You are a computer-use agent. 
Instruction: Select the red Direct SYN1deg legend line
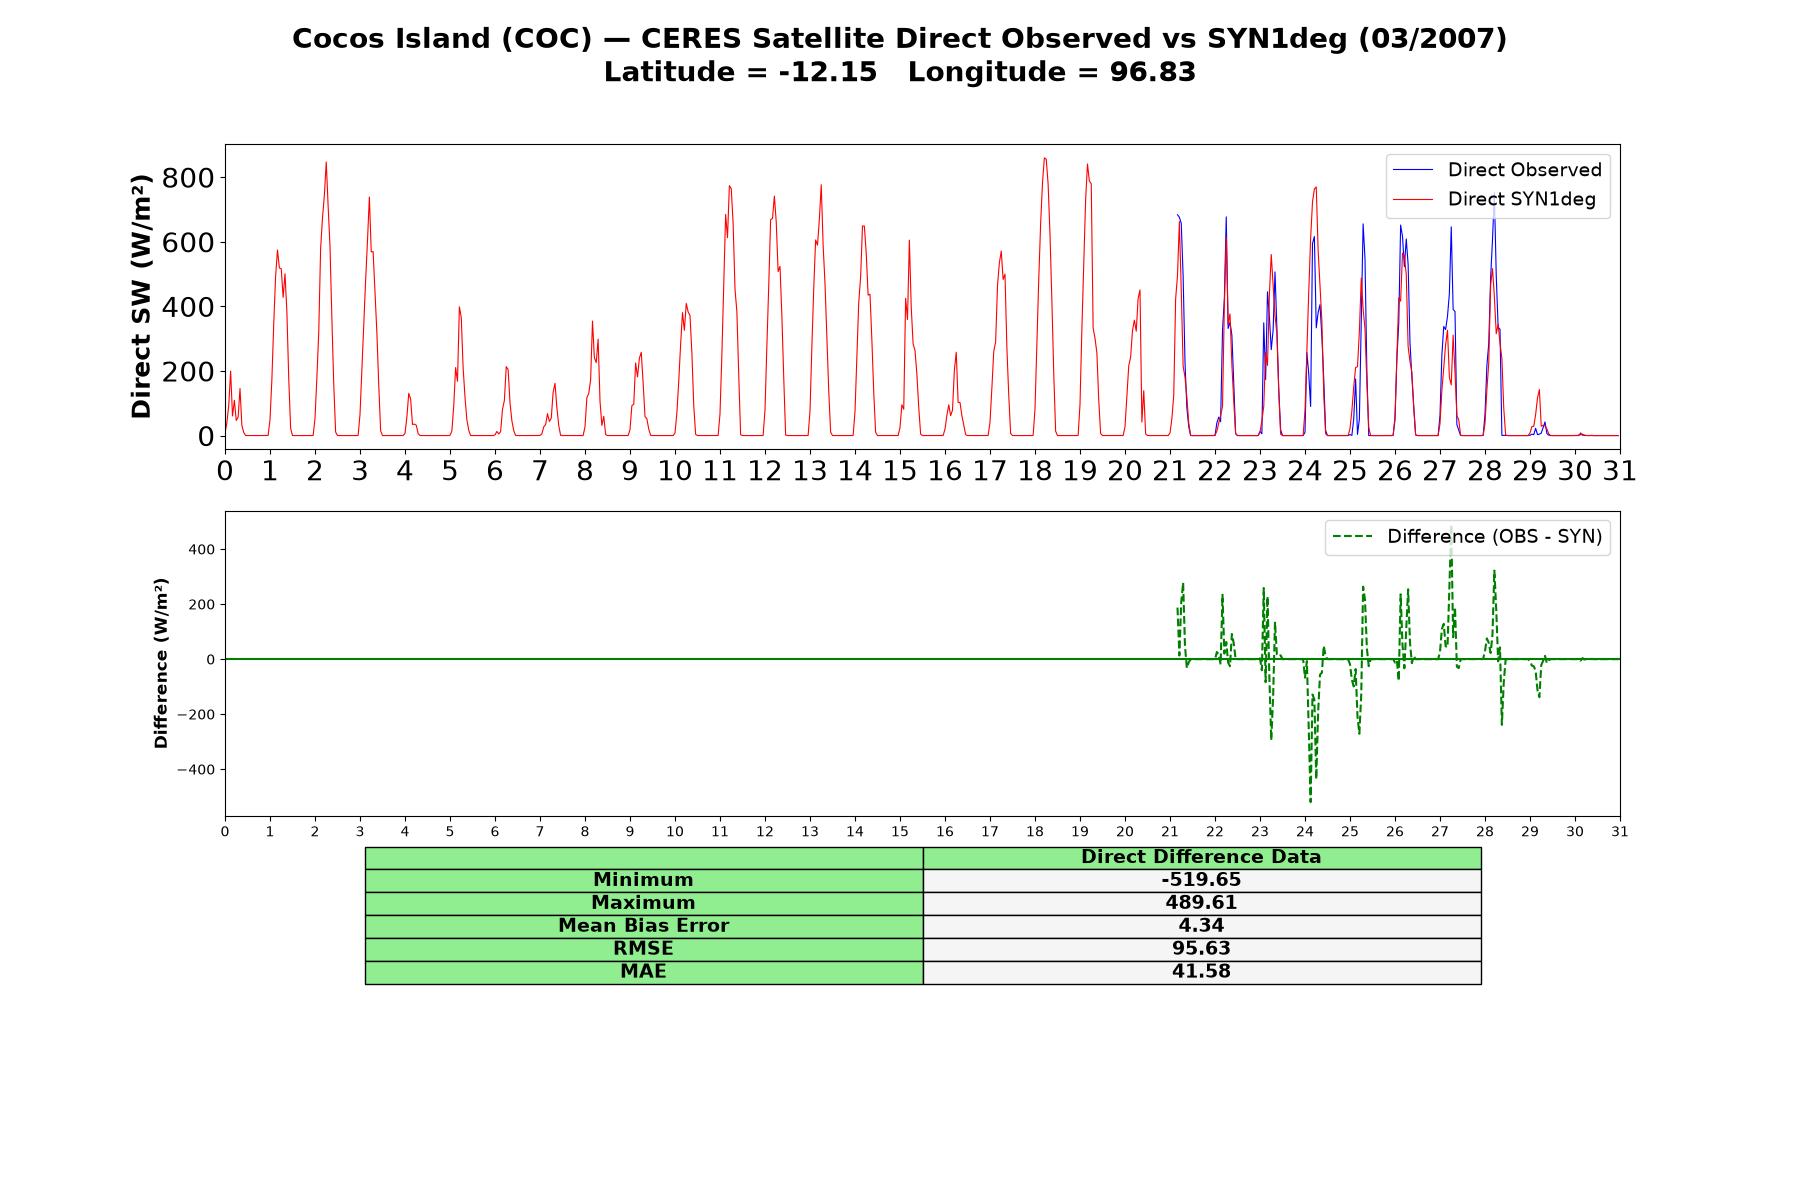tap(1413, 199)
